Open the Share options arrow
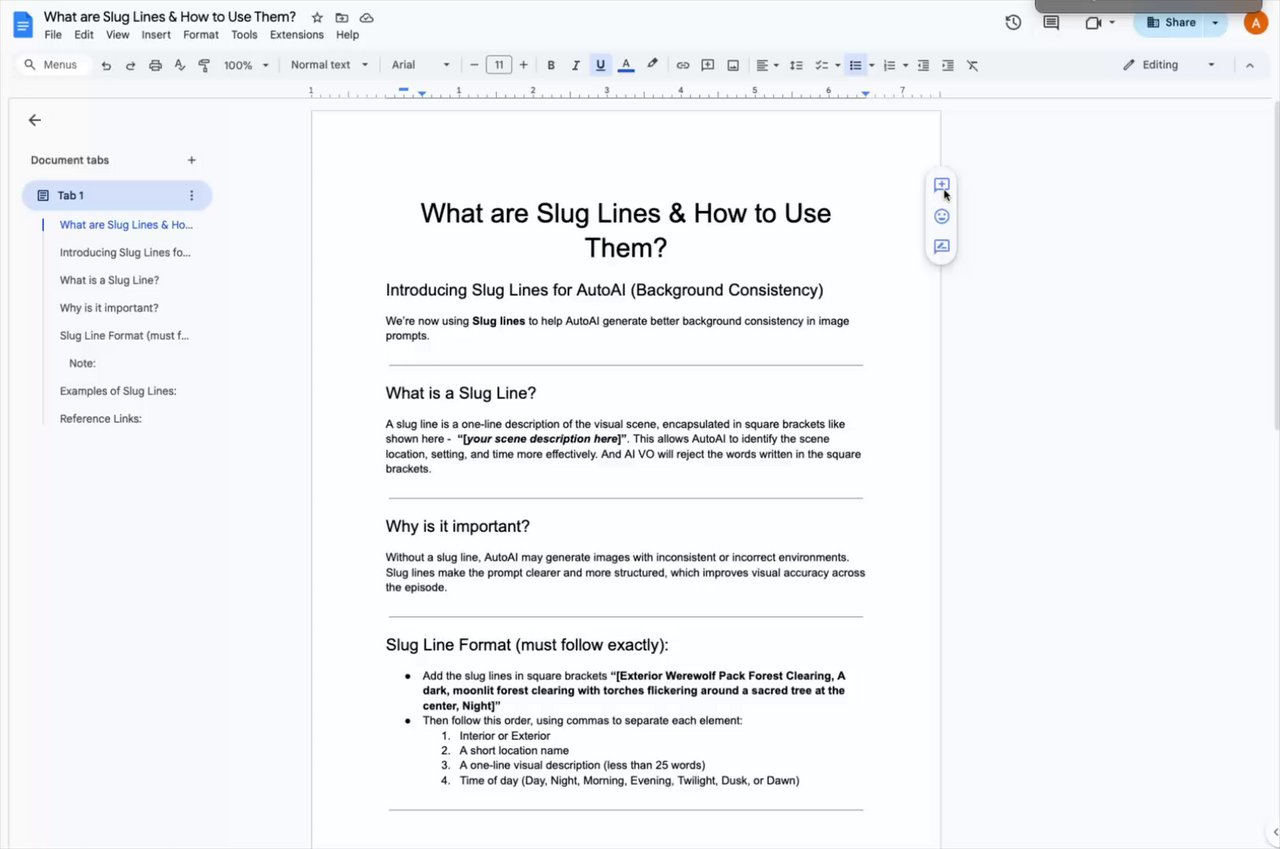 [1216, 22]
